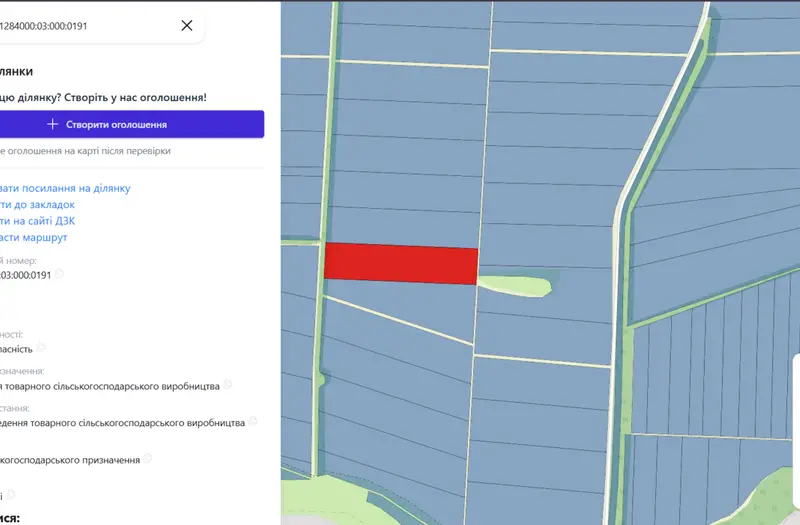Copy the cadastral number 03:000:0191 value
The width and height of the screenshot is (800, 525).
click(x=59, y=273)
